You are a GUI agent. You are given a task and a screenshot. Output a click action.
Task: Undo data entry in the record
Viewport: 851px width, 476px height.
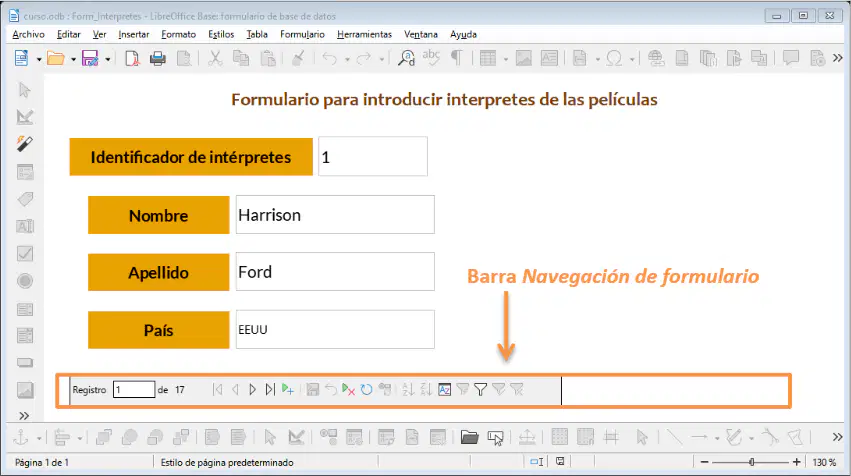tap(331, 390)
